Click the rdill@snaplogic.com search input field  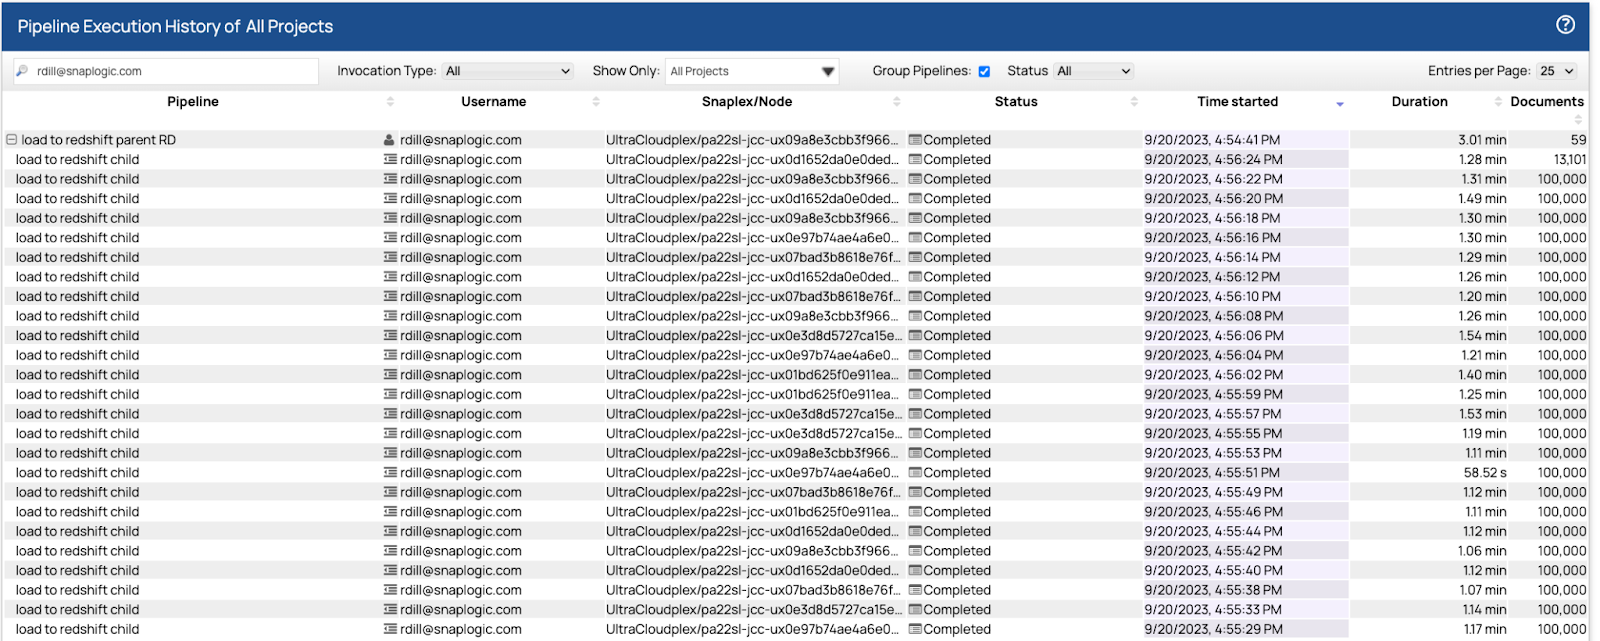point(170,71)
